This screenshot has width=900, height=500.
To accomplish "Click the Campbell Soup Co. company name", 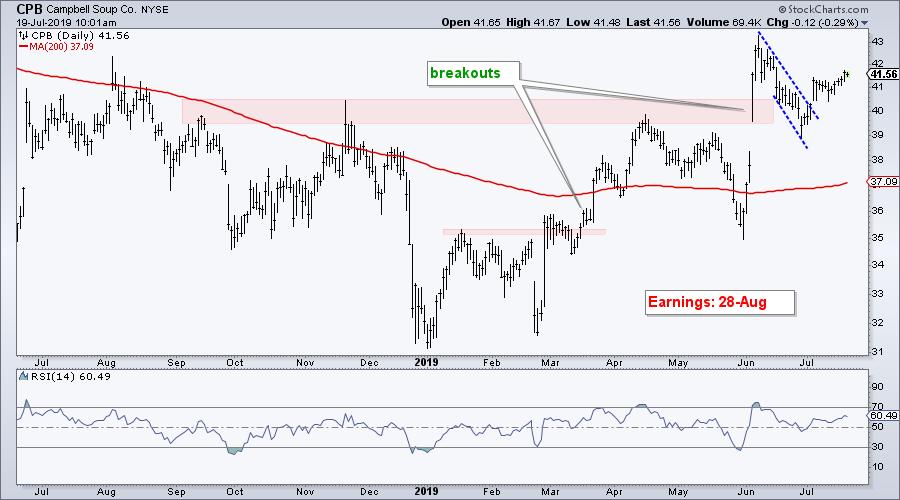I will [91, 9].
